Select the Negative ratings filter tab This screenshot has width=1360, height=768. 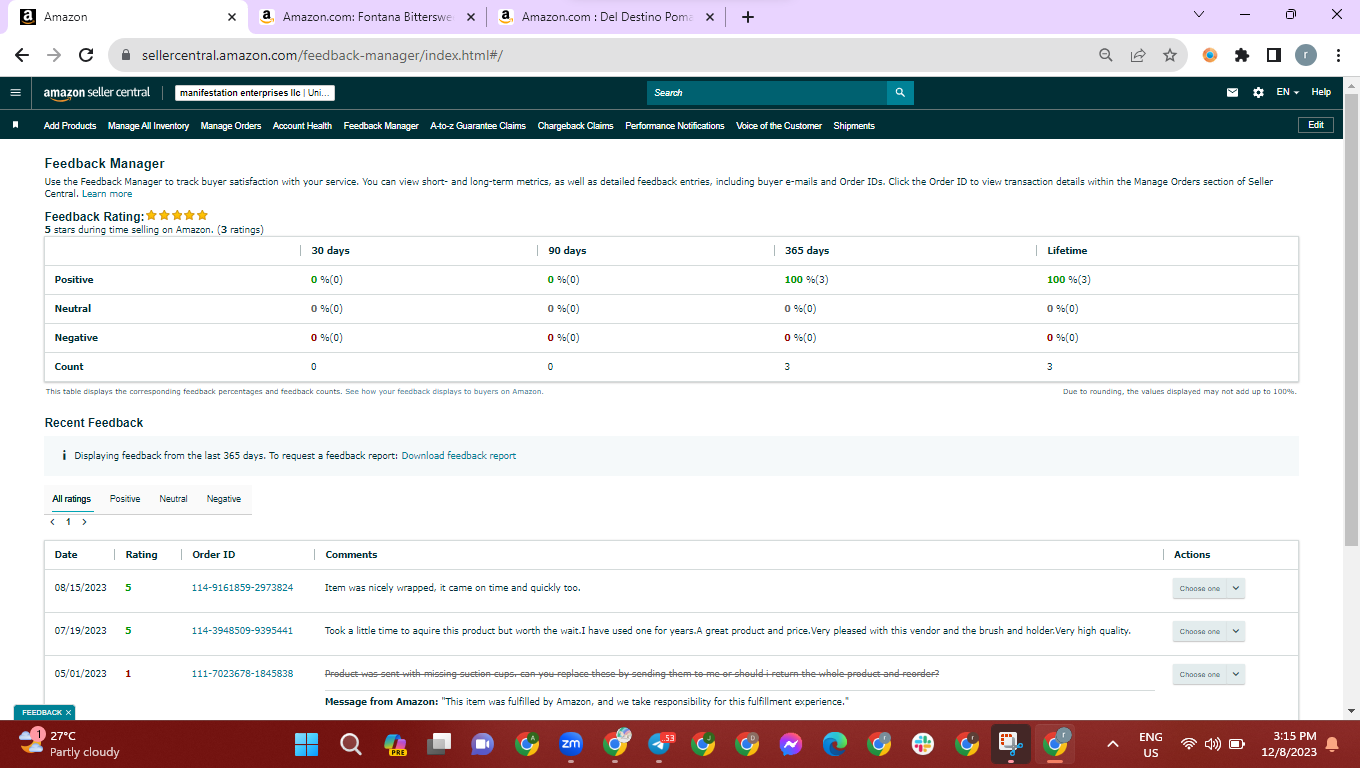pos(224,499)
